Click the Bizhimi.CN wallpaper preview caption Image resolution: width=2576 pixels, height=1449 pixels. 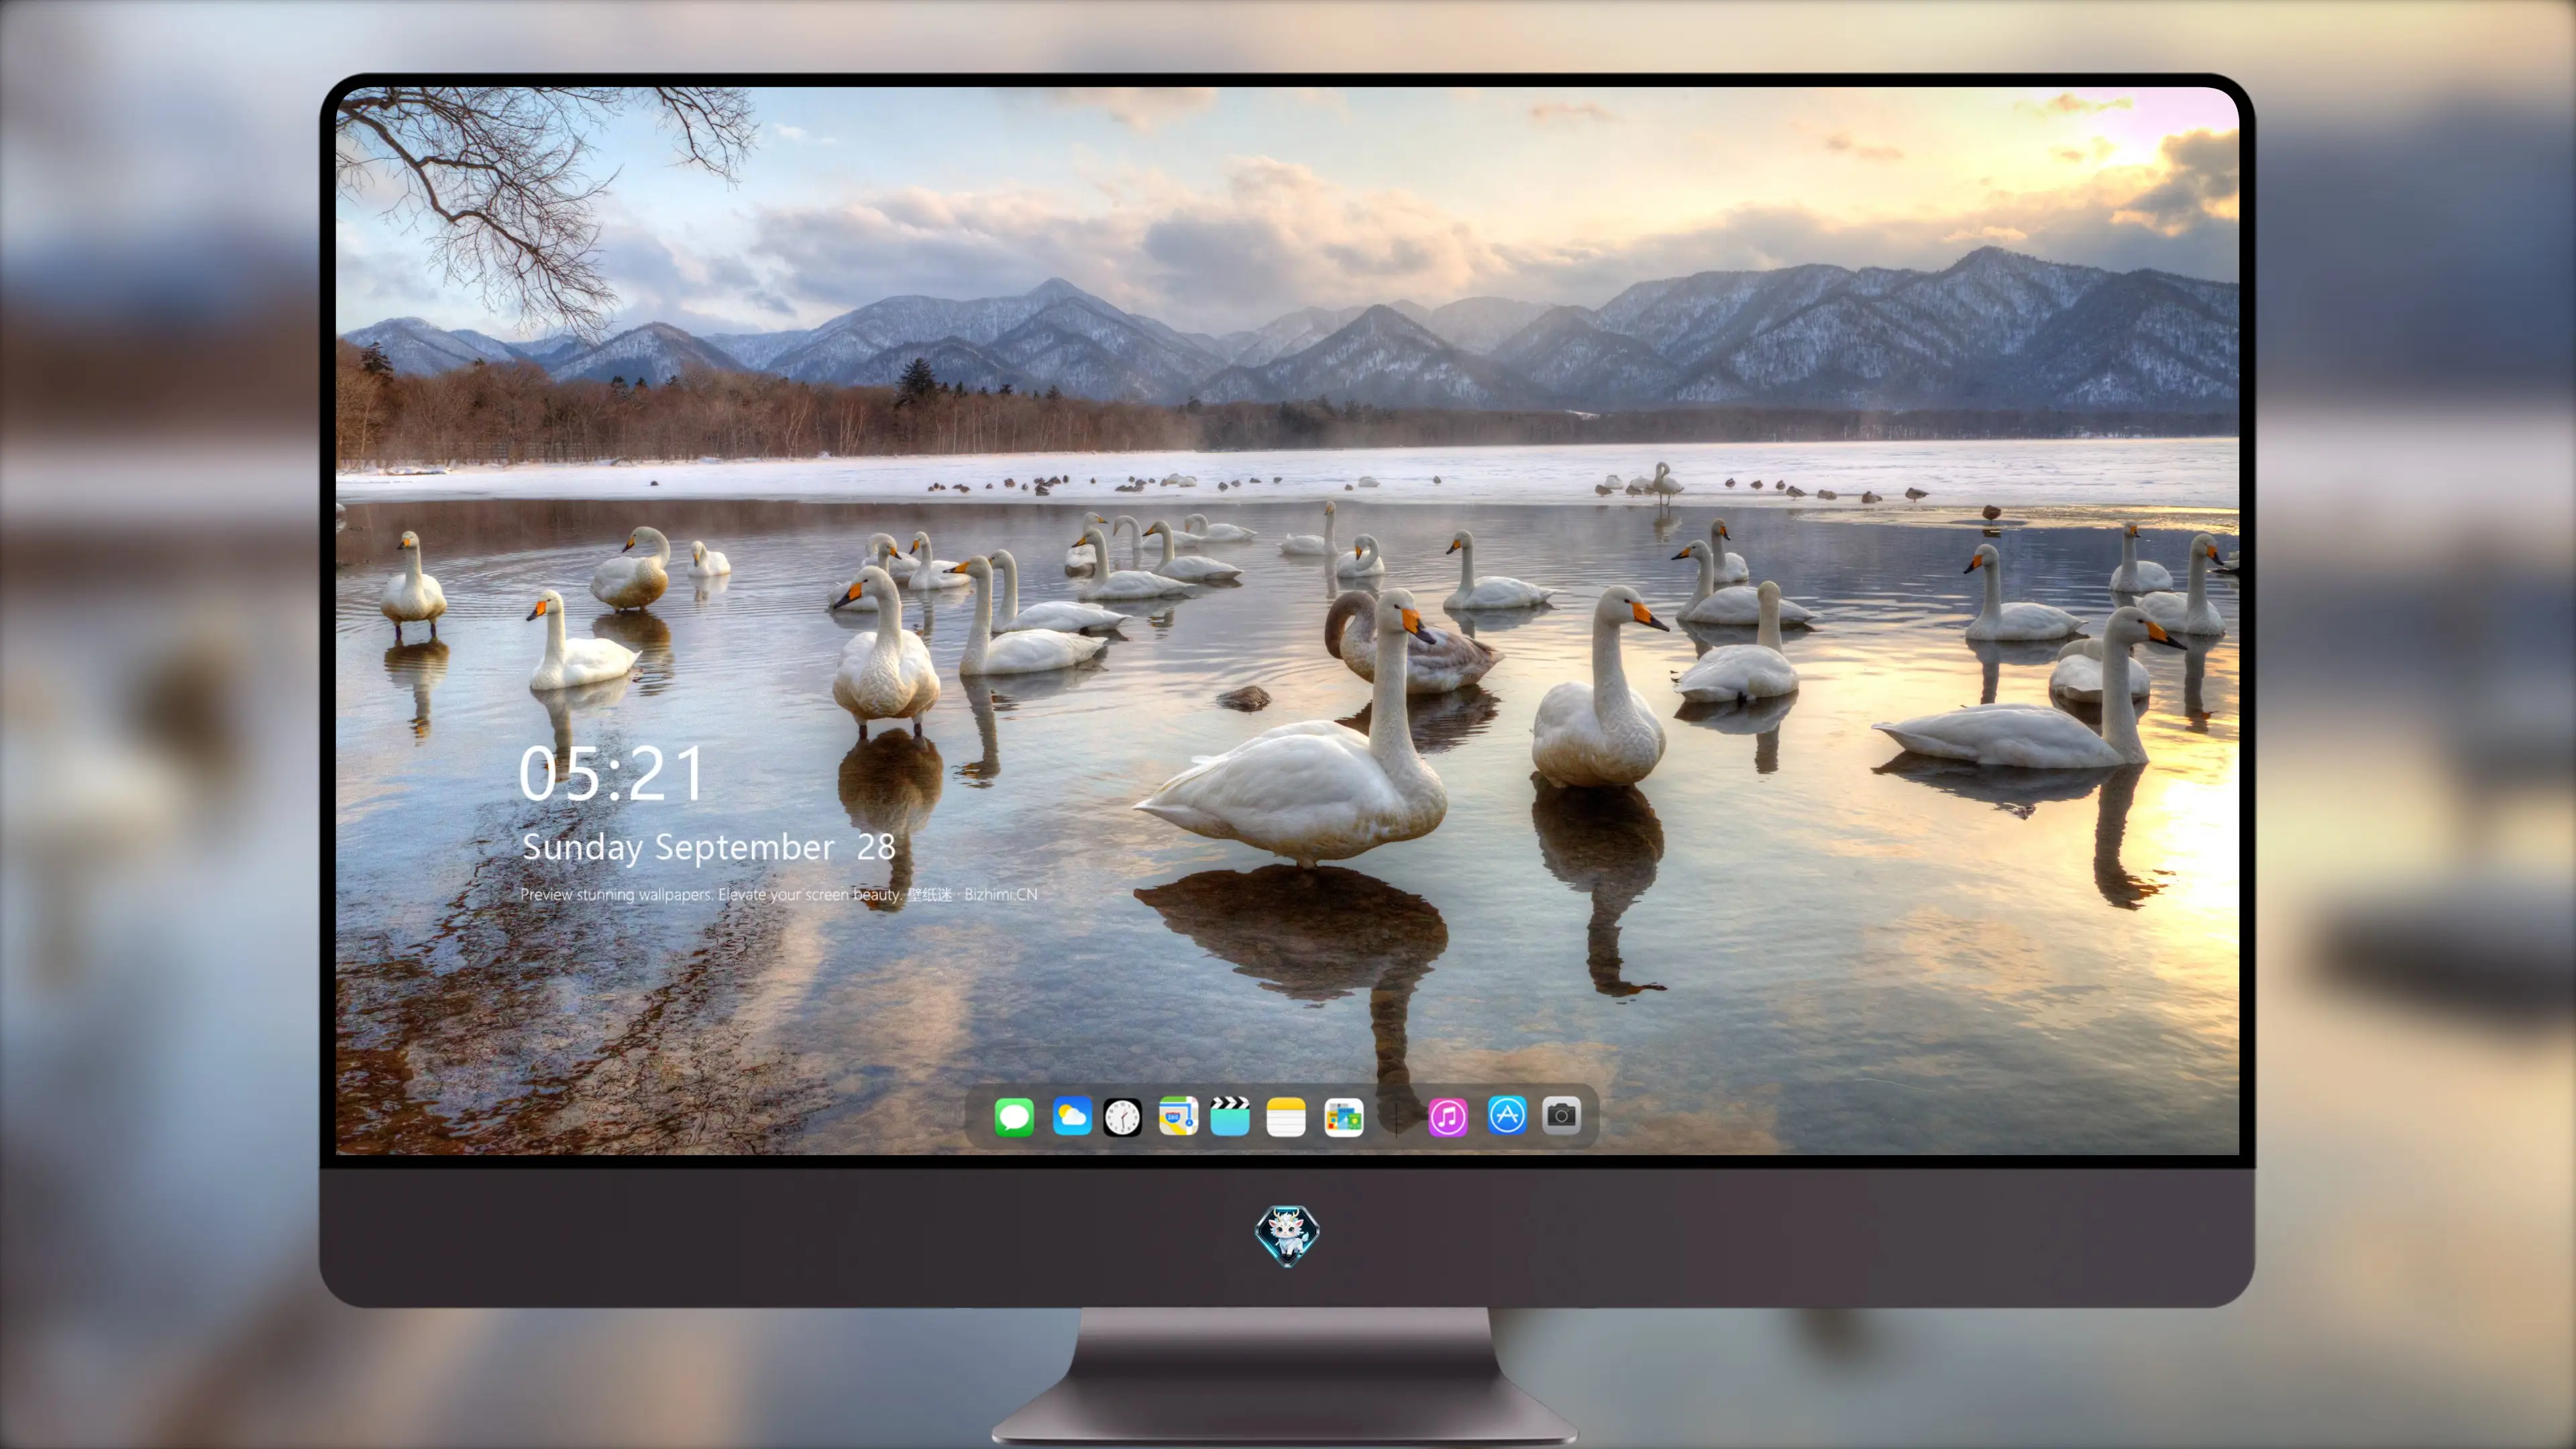779,894
